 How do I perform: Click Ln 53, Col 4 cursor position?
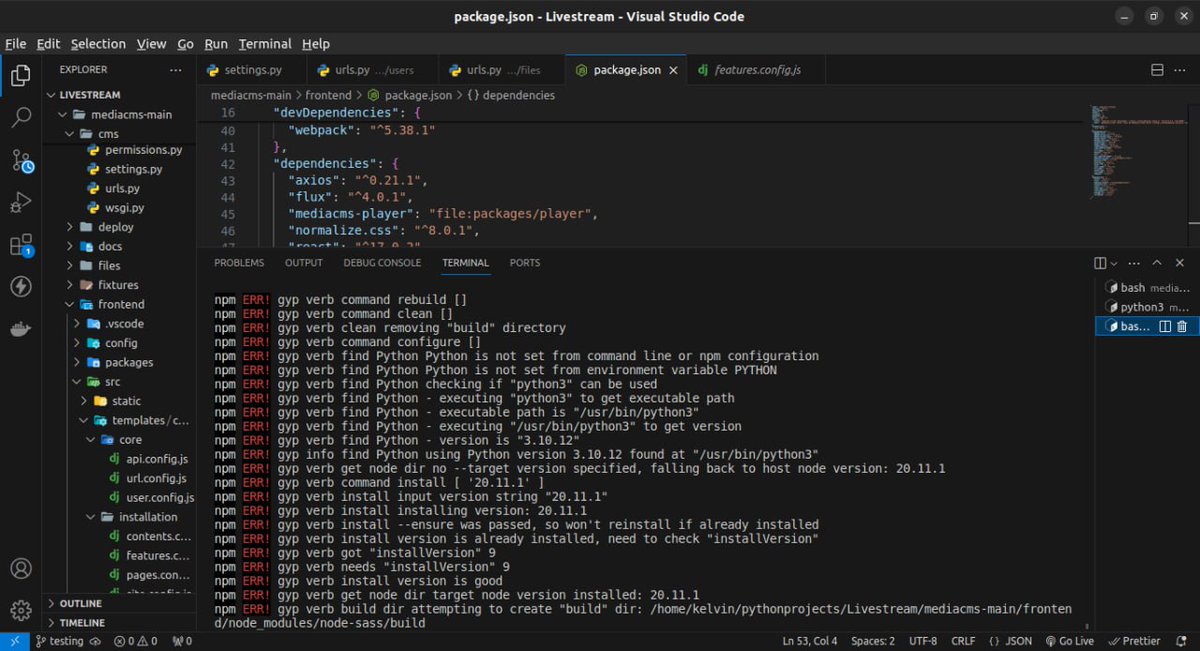pos(808,641)
